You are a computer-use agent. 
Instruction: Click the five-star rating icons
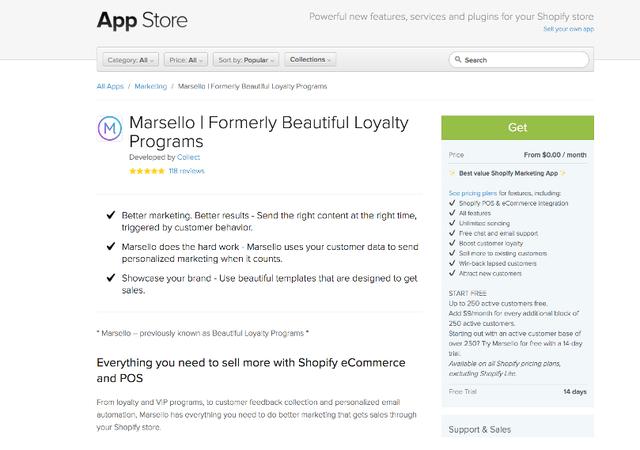coord(147,171)
